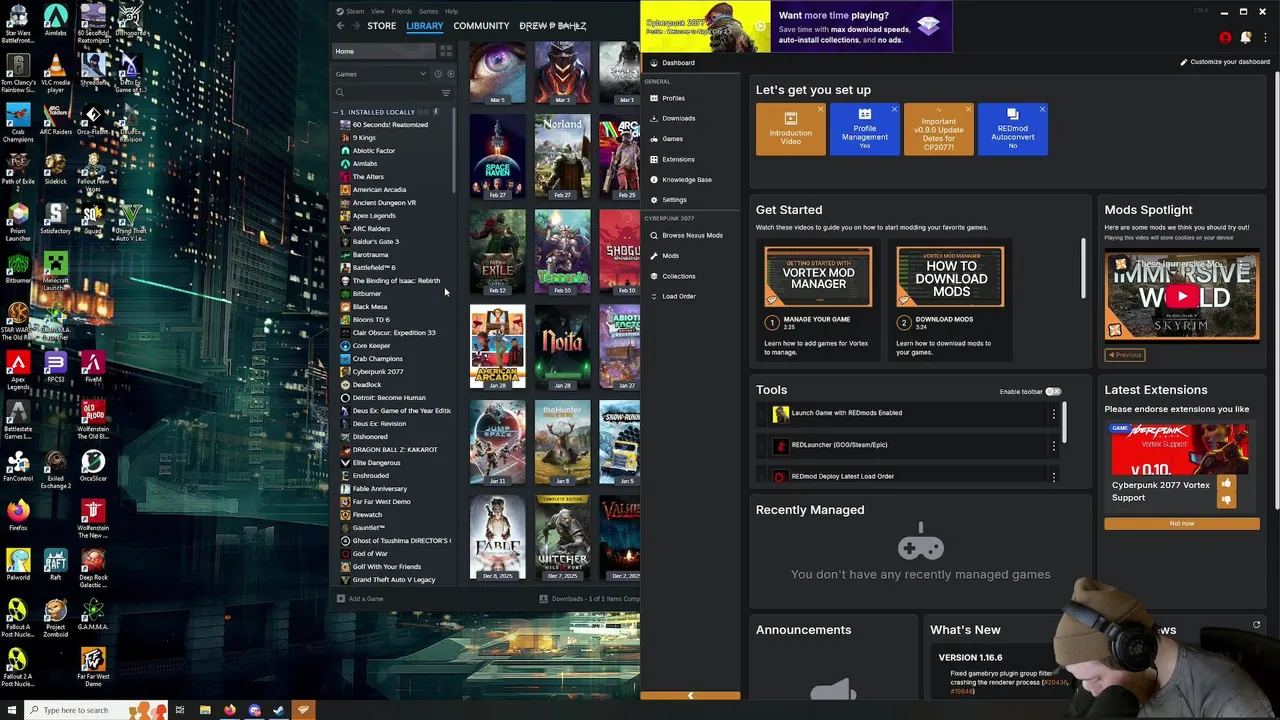This screenshot has height=720, width=1280.
Task: Open Knowledge Base in Vortex
Action: tap(690, 179)
